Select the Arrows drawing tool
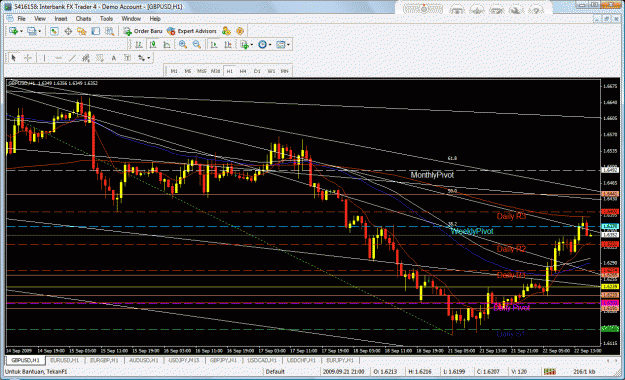The height and width of the screenshot is (380, 625). [x=141, y=58]
